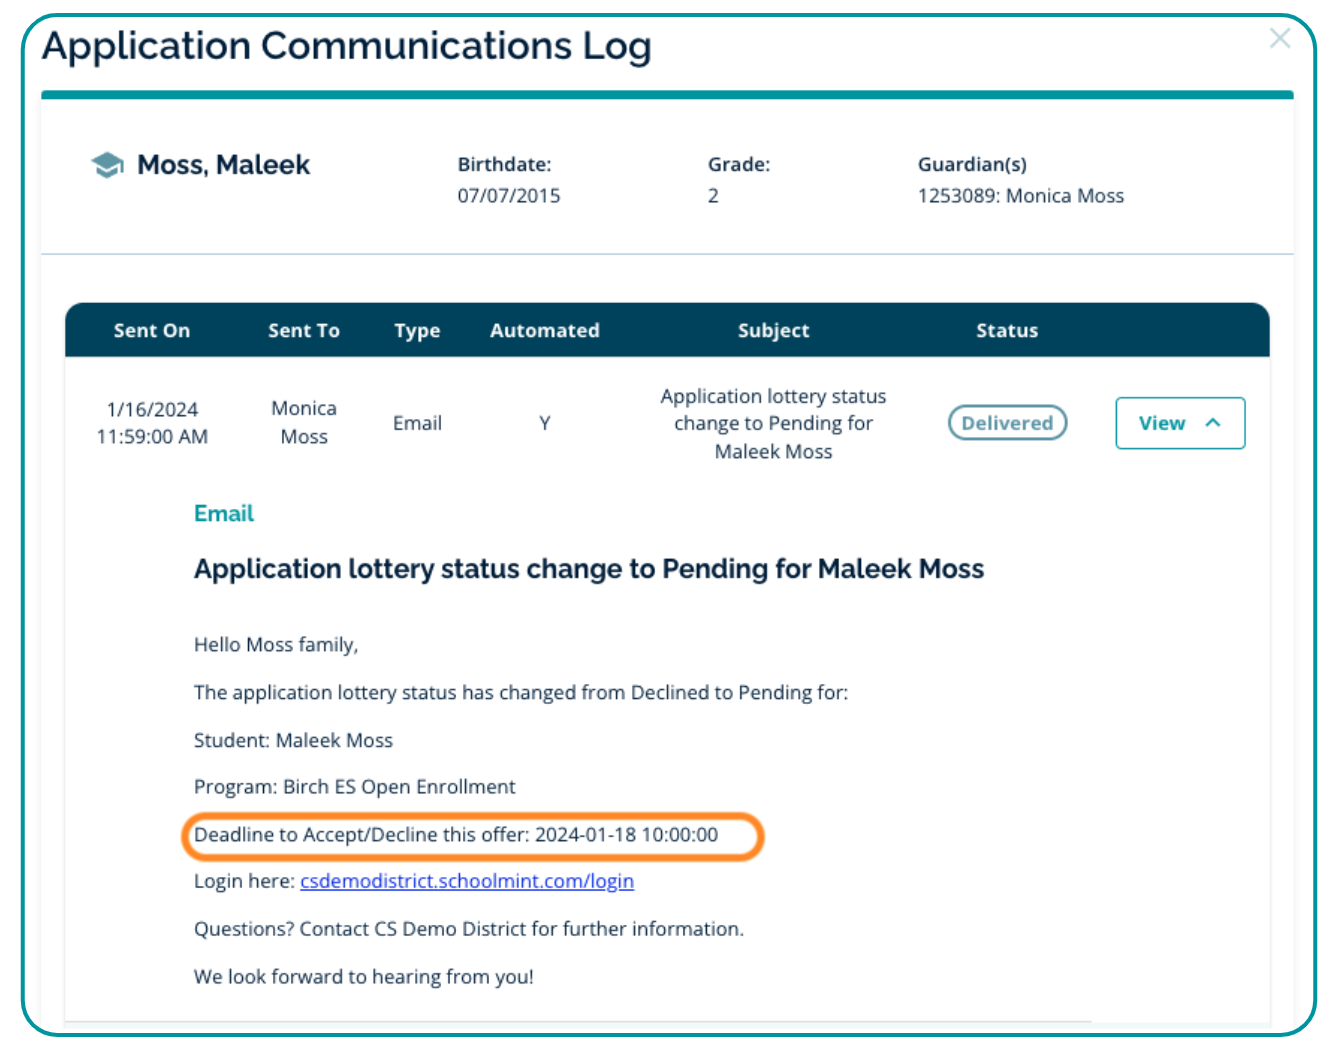Click the Delivered status badge
Image resolution: width=1339 pixels, height=1042 pixels.
(1006, 423)
